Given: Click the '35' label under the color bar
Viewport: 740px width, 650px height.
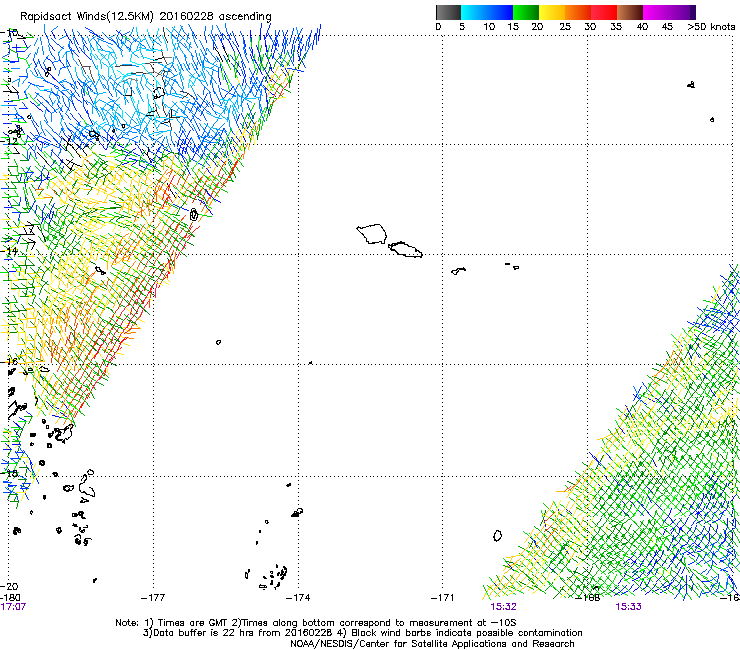Looking at the screenshot, I should click(616, 27).
